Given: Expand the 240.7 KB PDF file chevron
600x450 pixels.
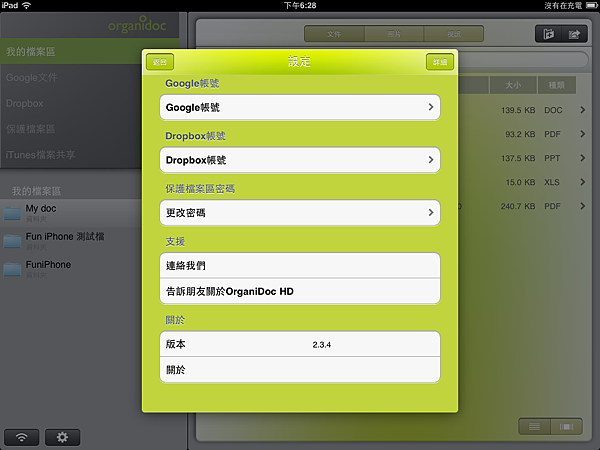Looking at the screenshot, I should coord(582,206).
